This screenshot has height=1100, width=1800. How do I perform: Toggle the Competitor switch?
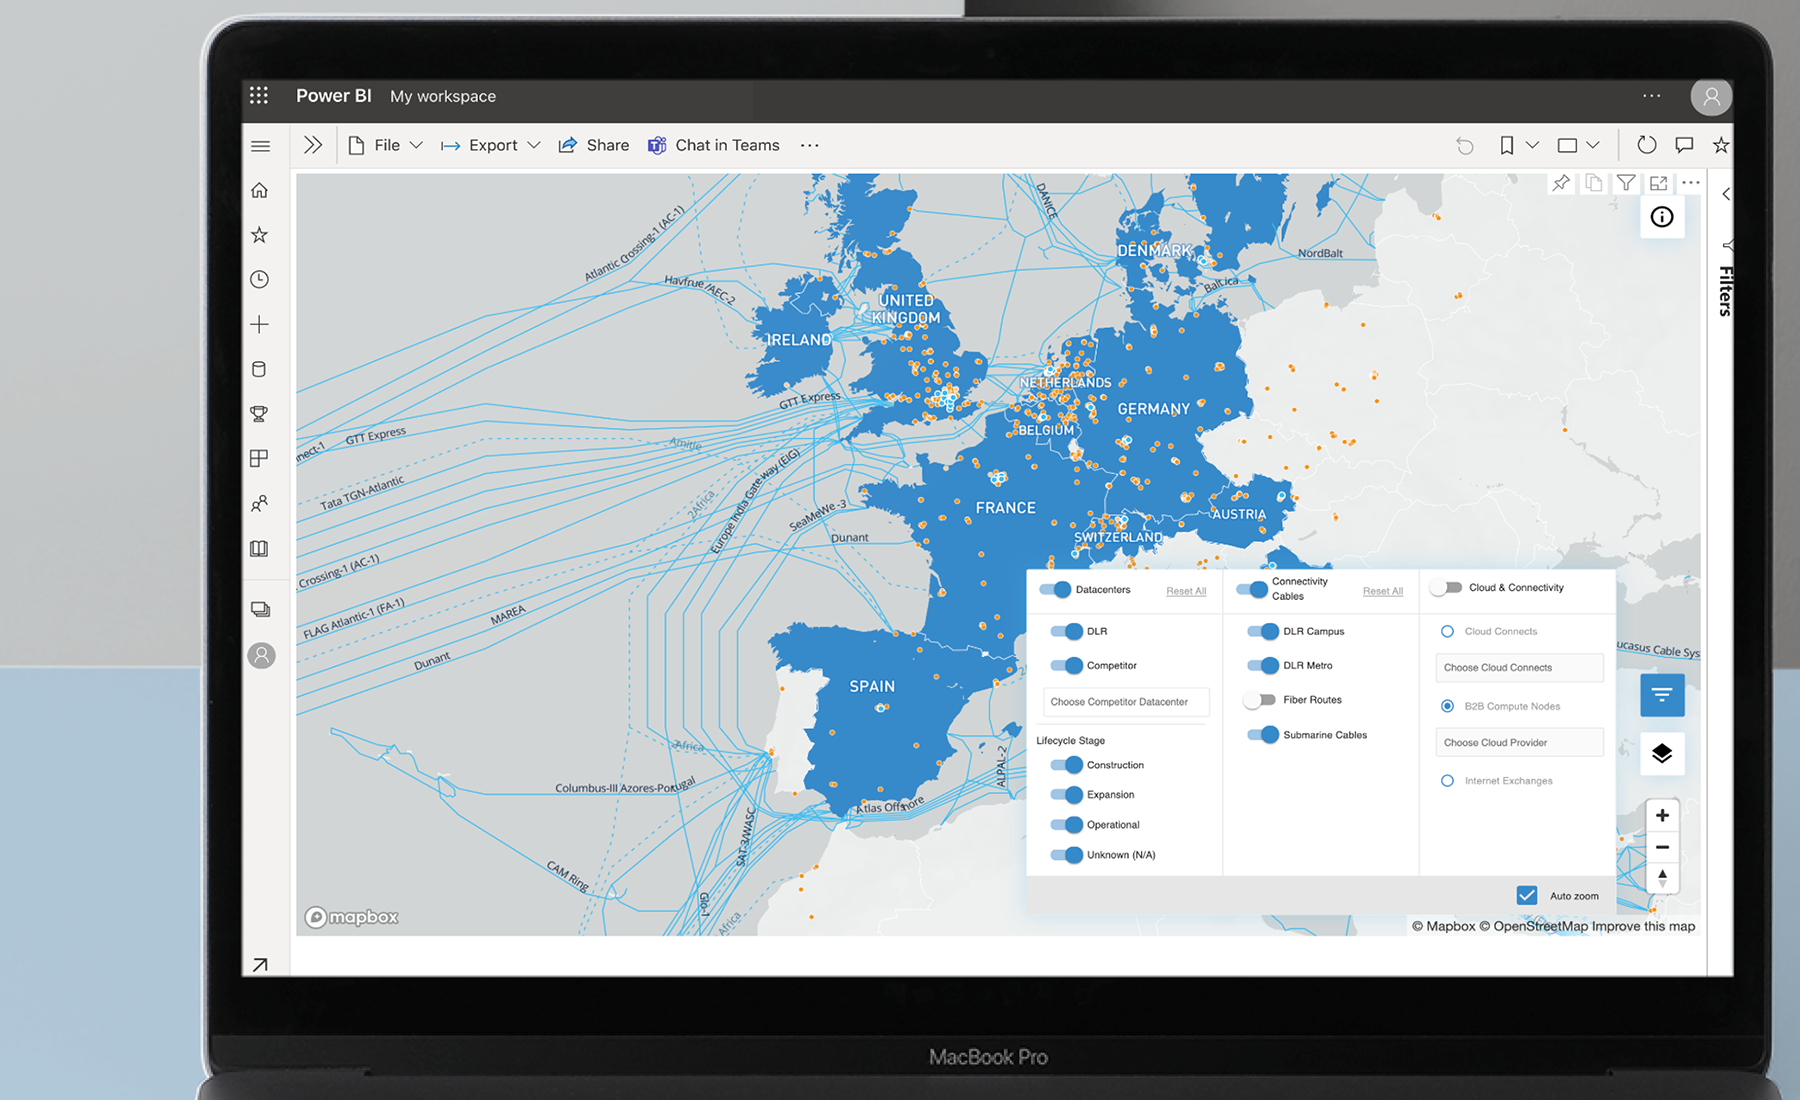point(1067,666)
